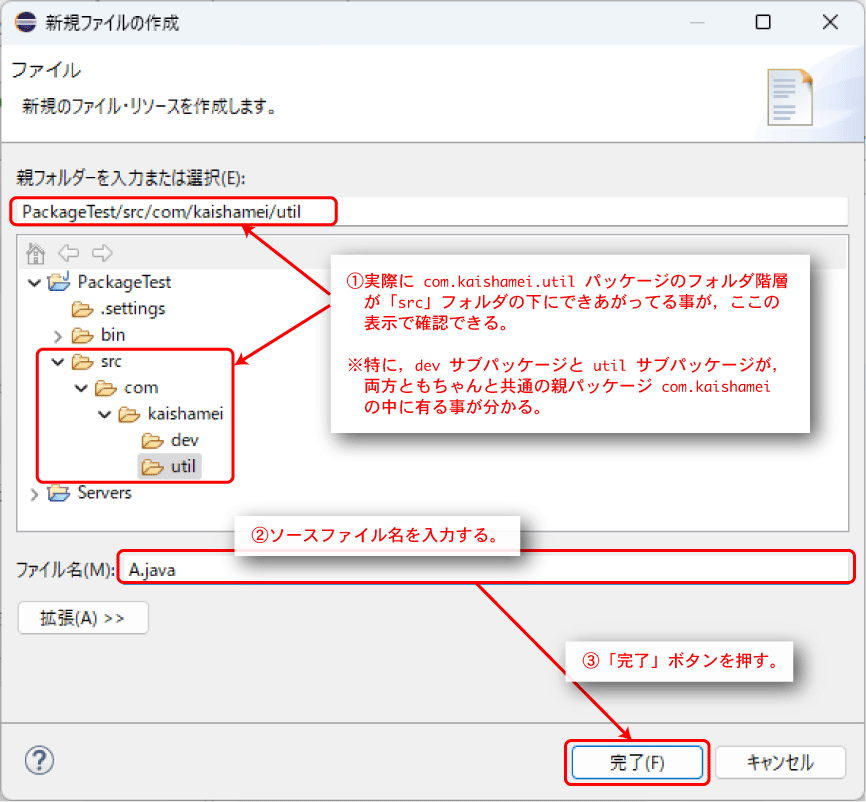Expand the bin folder node
Viewport: 866px width, 802px height.
pyautogui.click(x=58, y=336)
